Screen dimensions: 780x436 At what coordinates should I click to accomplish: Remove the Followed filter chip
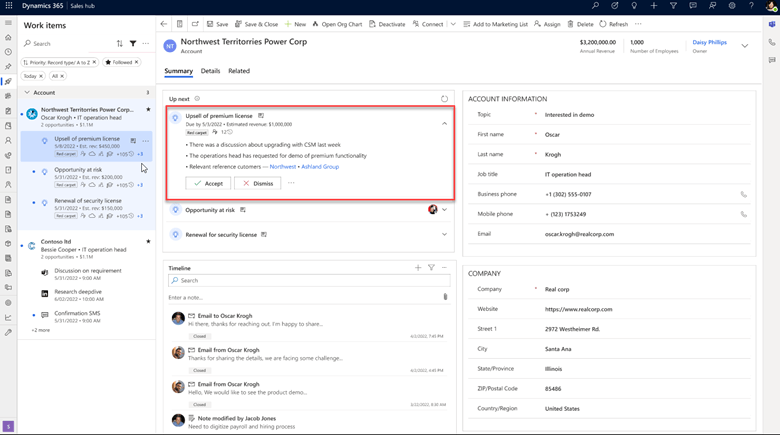pos(137,62)
